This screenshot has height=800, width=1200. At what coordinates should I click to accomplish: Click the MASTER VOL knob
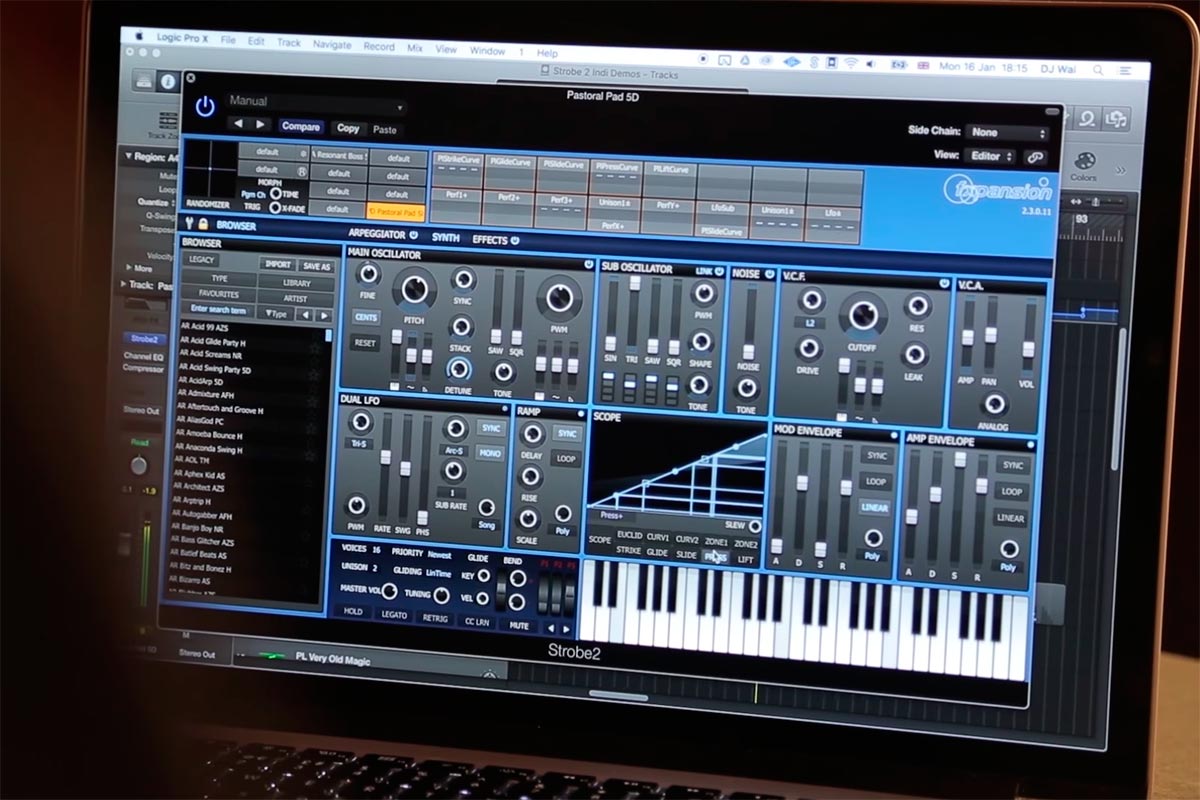[x=390, y=592]
